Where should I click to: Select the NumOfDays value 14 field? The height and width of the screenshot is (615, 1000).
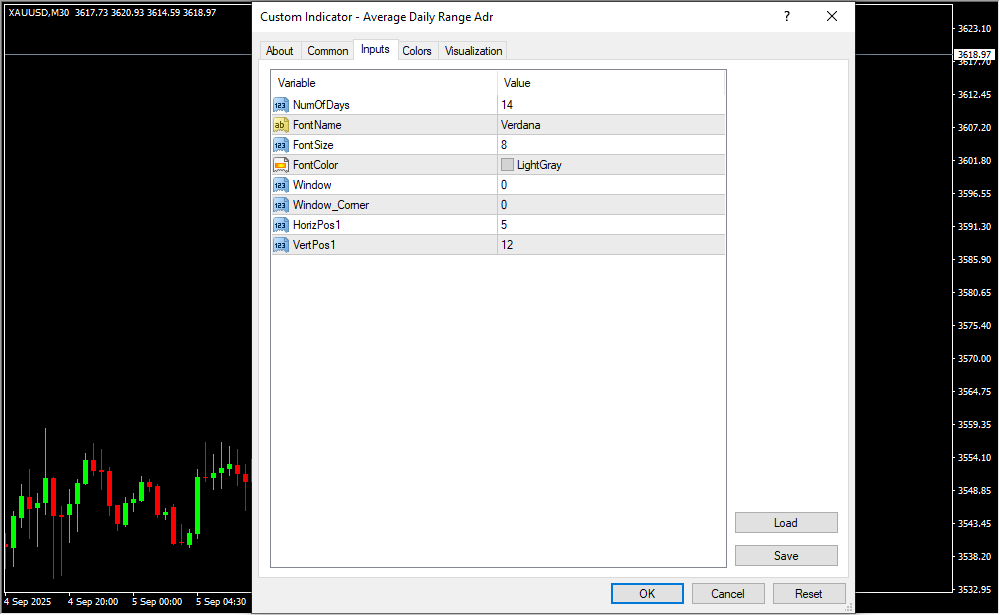point(610,105)
